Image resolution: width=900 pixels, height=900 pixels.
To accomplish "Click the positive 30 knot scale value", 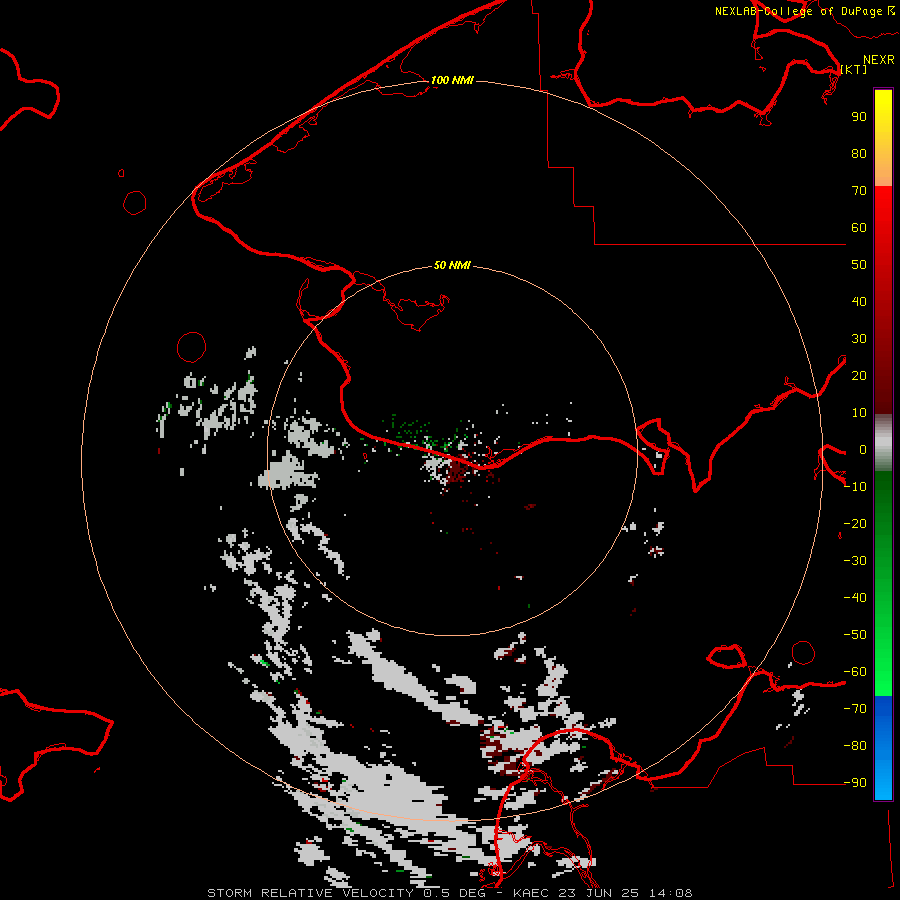I will click(859, 339).
